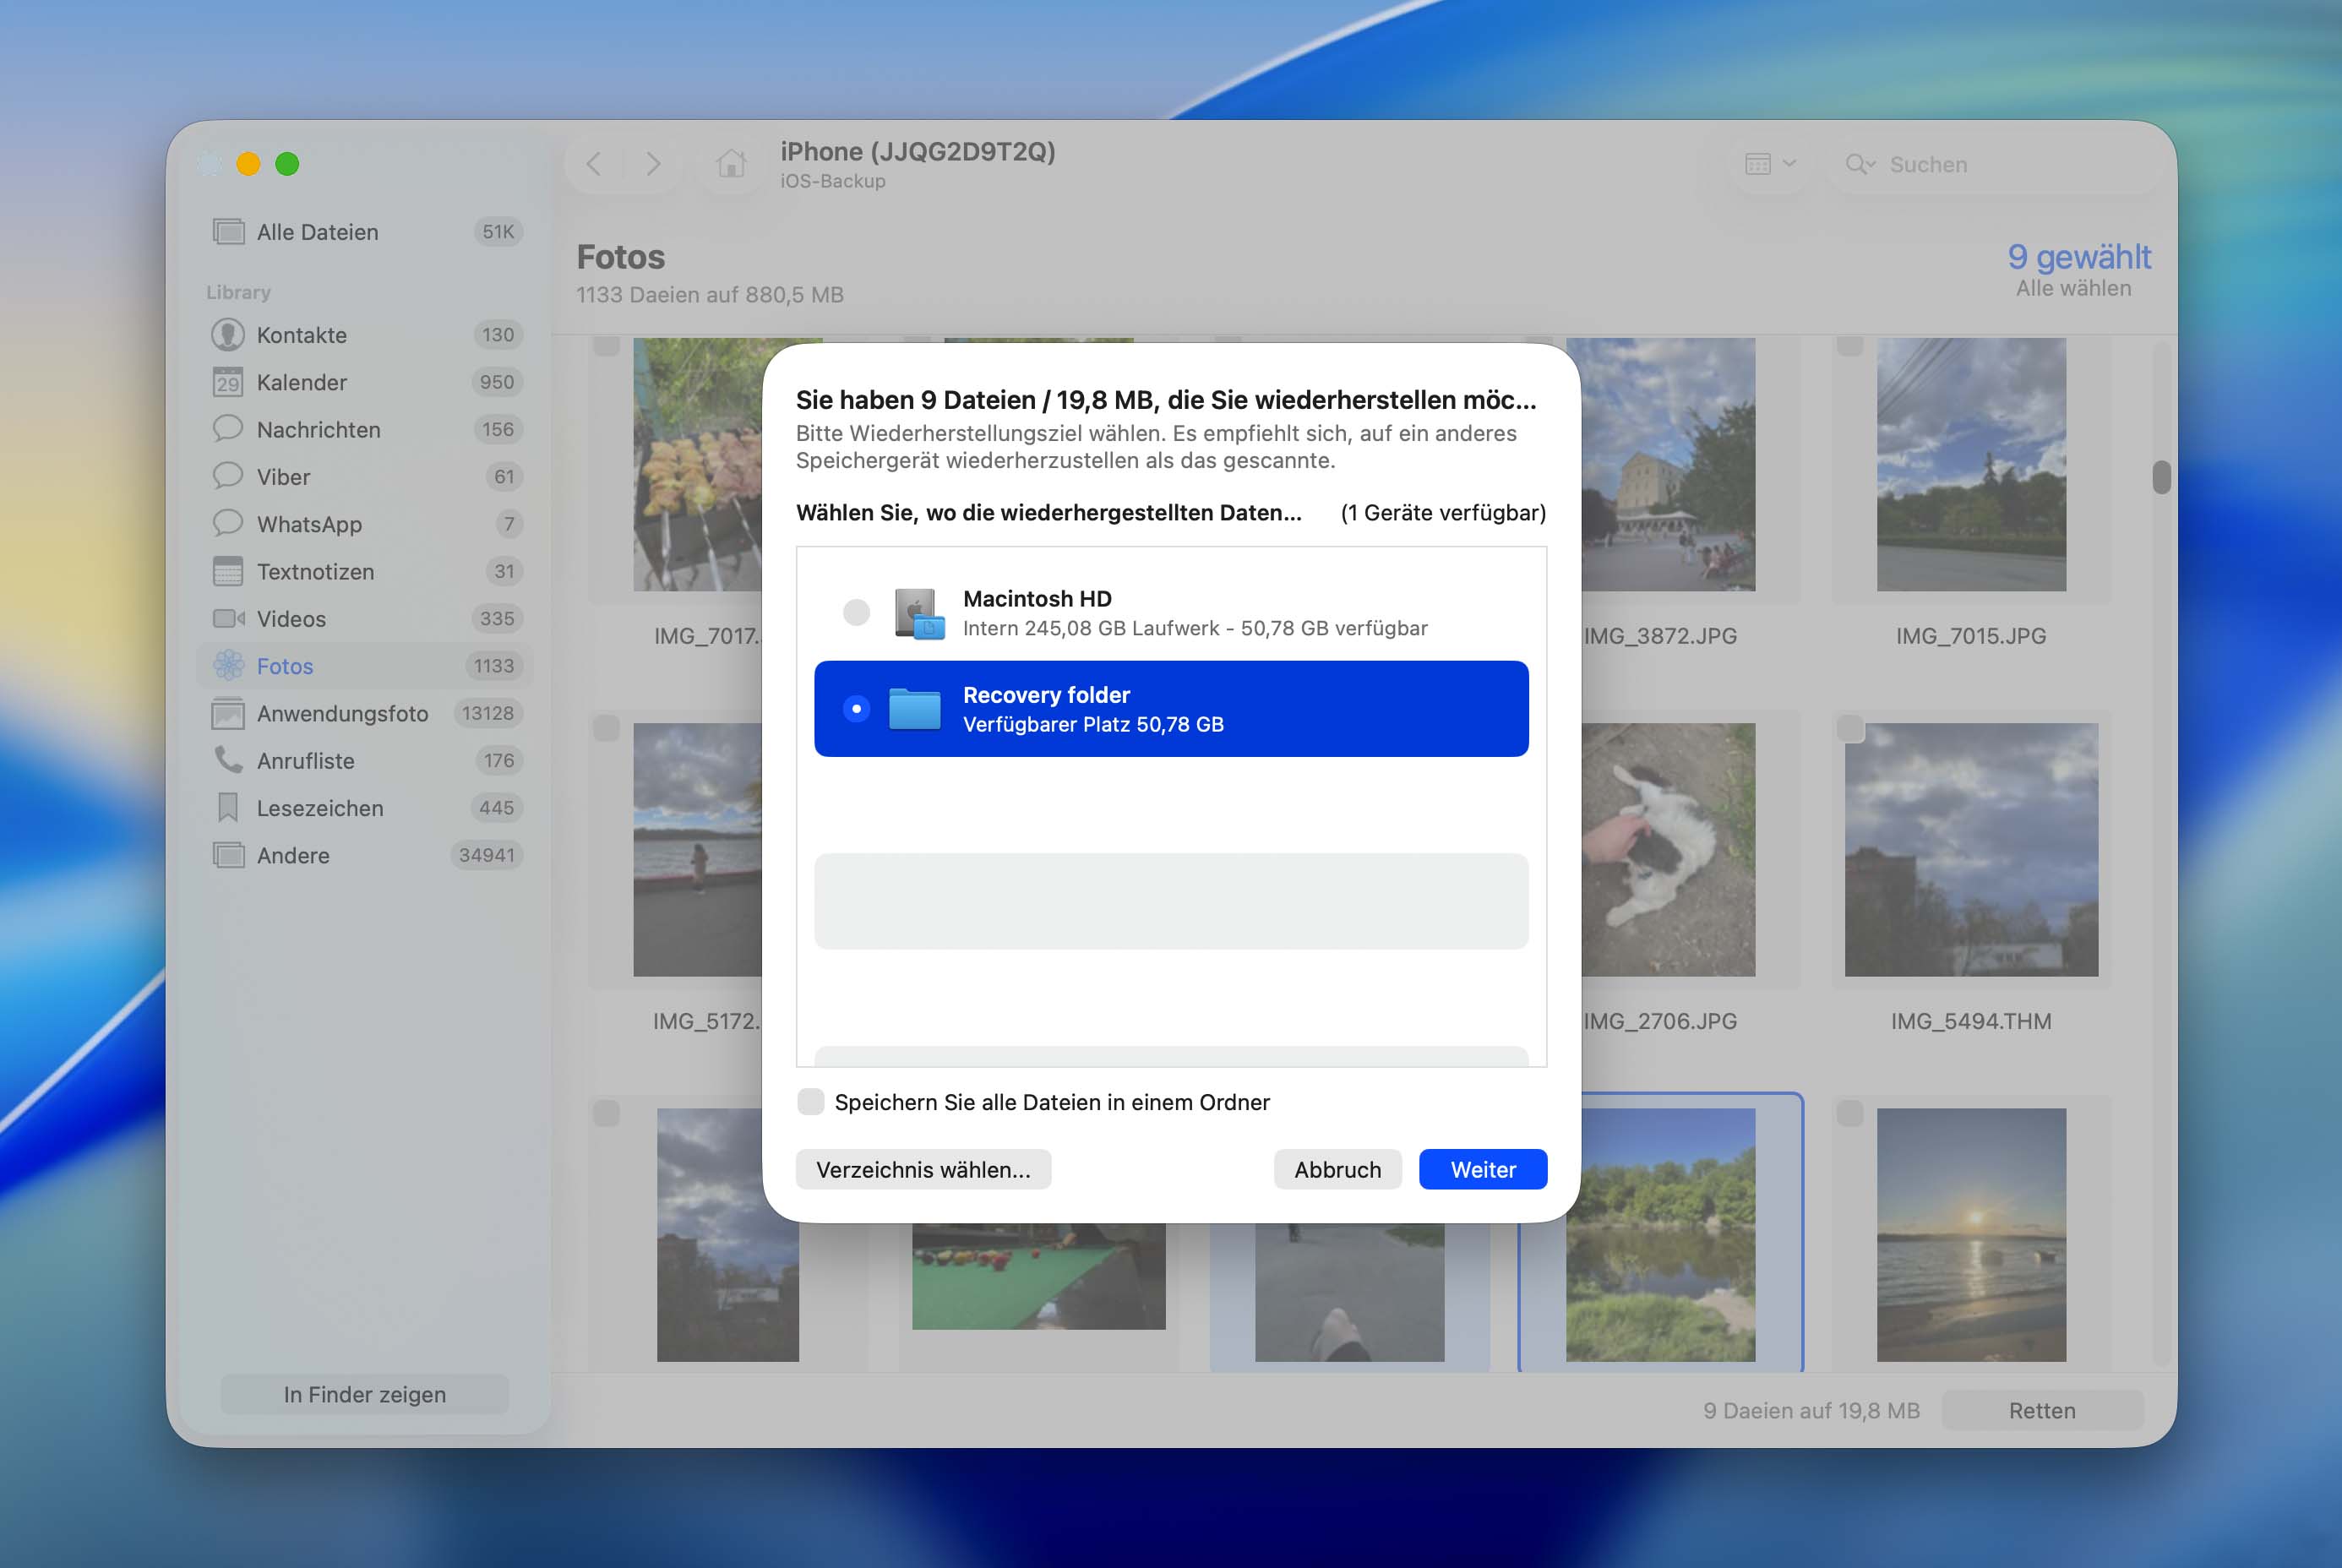Select the IMG_2706.JPG dog thumbnail
The height and width of the screenshot is (1568, 2342).
click(1668, 849)
